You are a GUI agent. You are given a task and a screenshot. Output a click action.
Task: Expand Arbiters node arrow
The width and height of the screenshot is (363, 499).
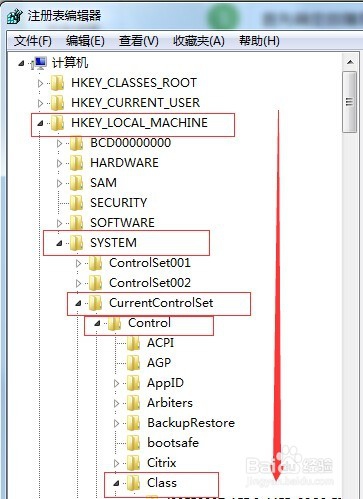[116, 403]
